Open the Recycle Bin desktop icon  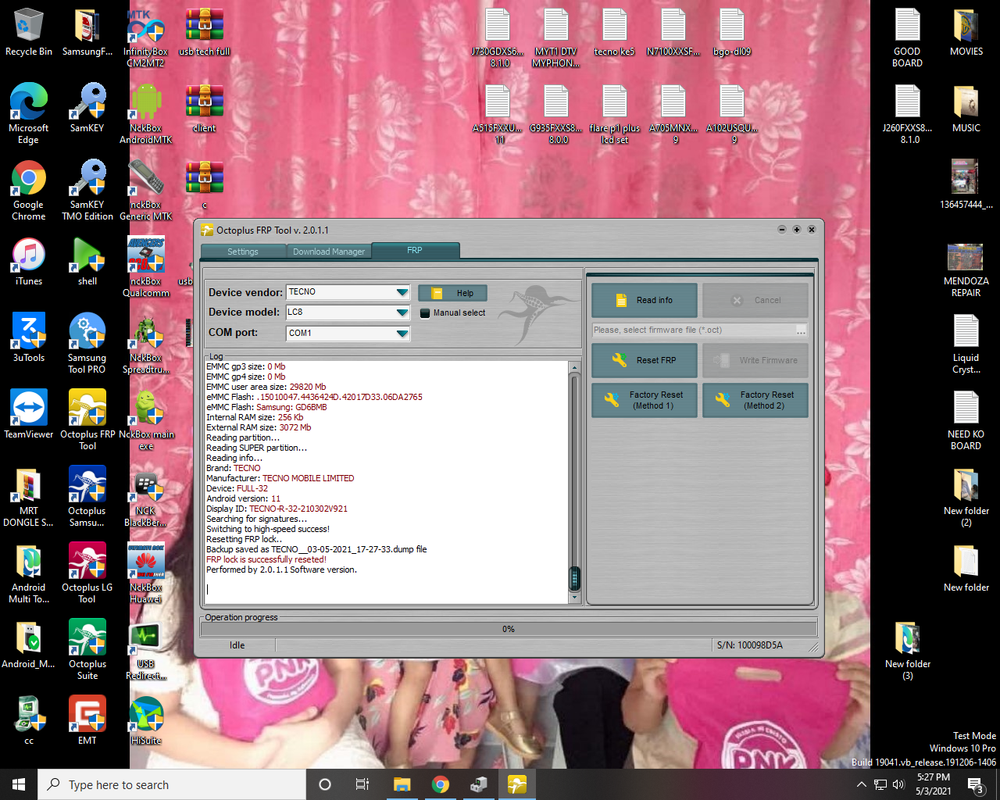tap(29, 32)
